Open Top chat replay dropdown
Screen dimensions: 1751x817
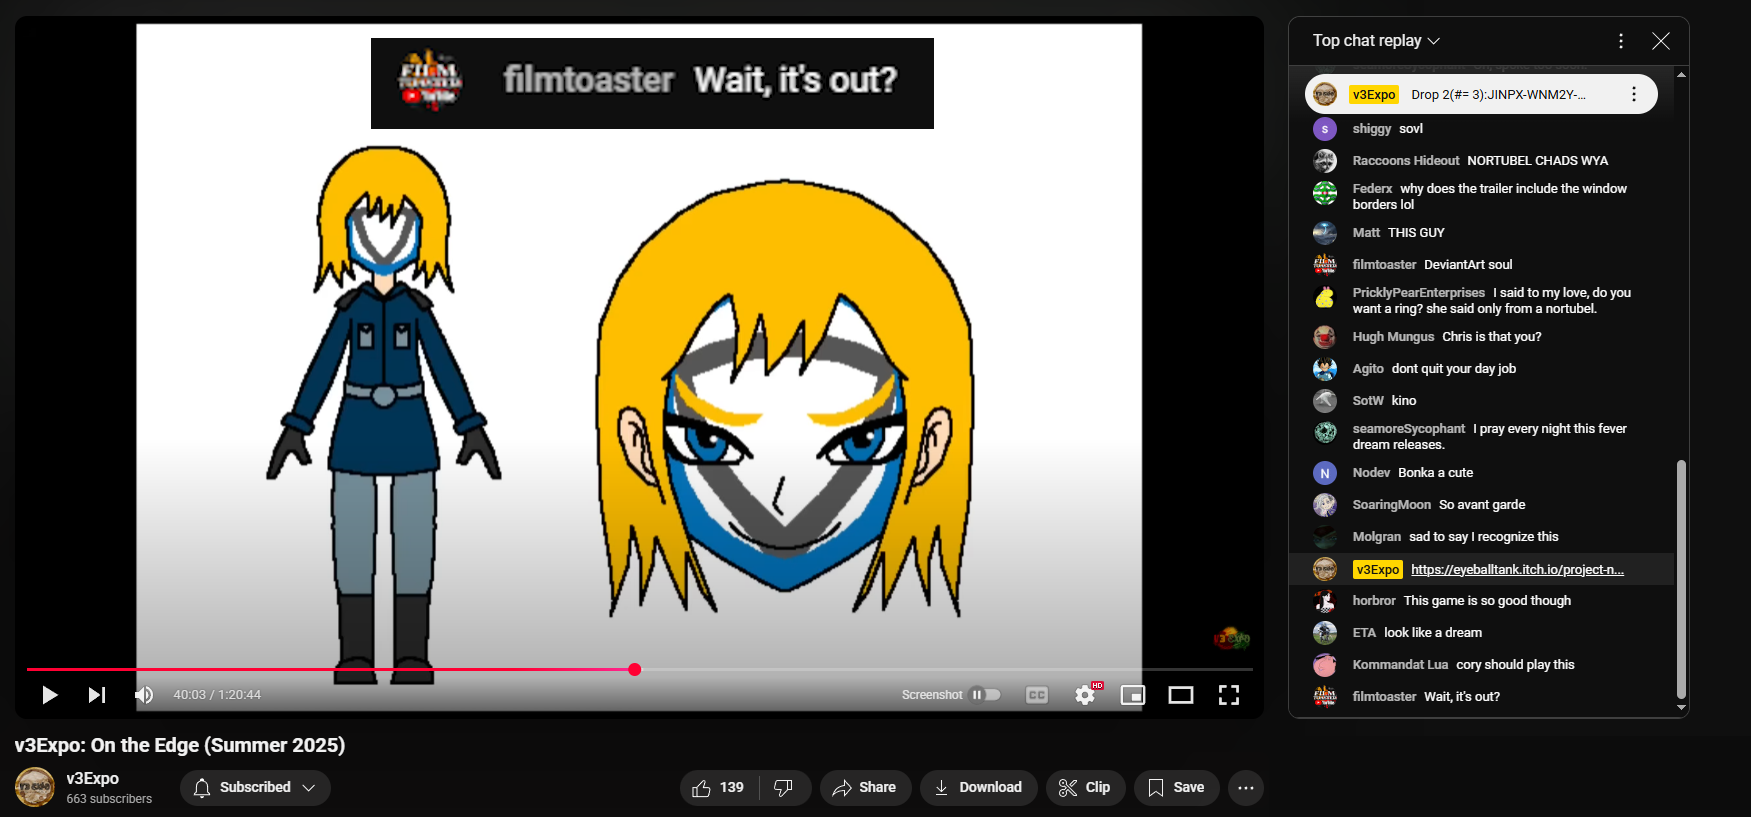(x=1376, y=41)
